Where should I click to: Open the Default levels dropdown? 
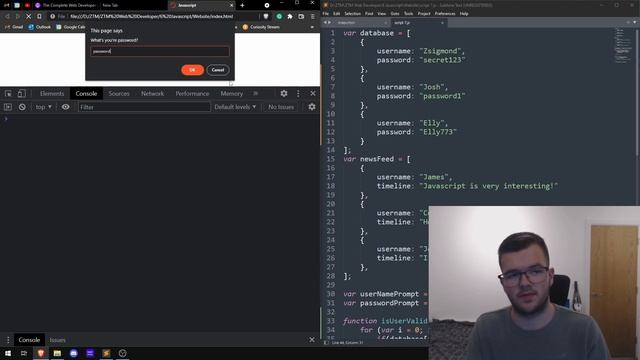point(235,107)
